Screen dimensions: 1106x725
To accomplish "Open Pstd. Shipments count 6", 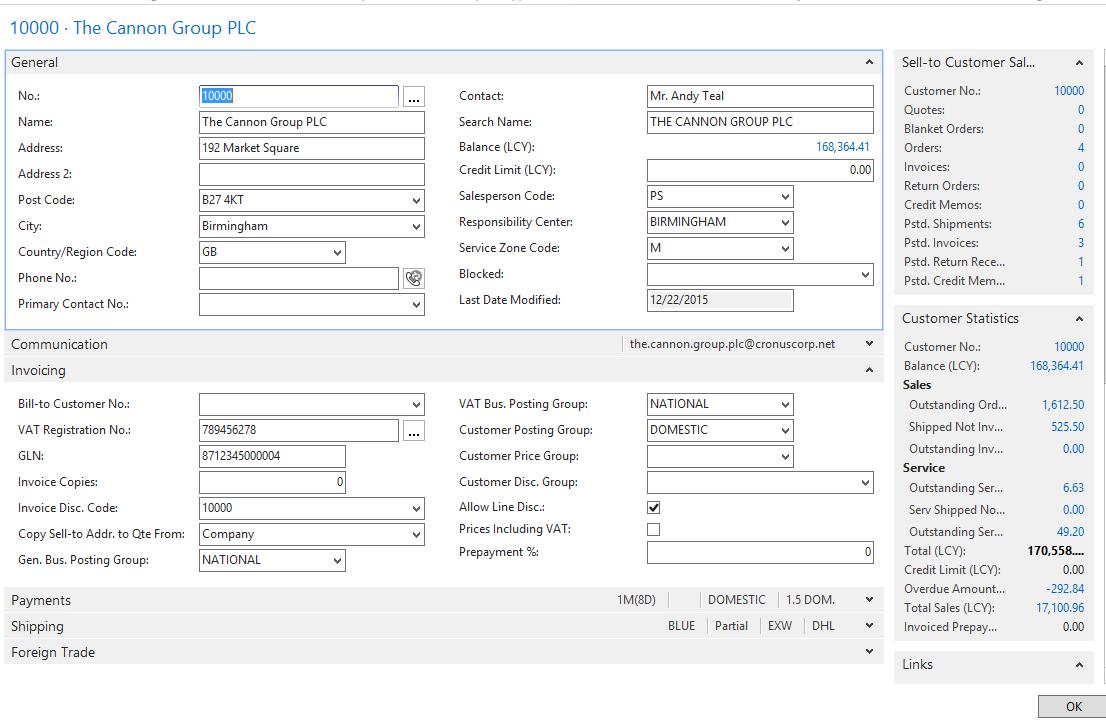I will pyautogui.click(x=1081, y=224).
